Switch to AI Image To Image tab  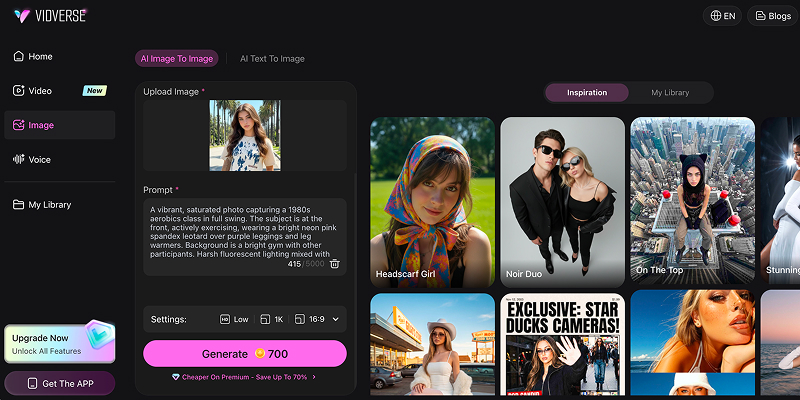coord(177,59)
